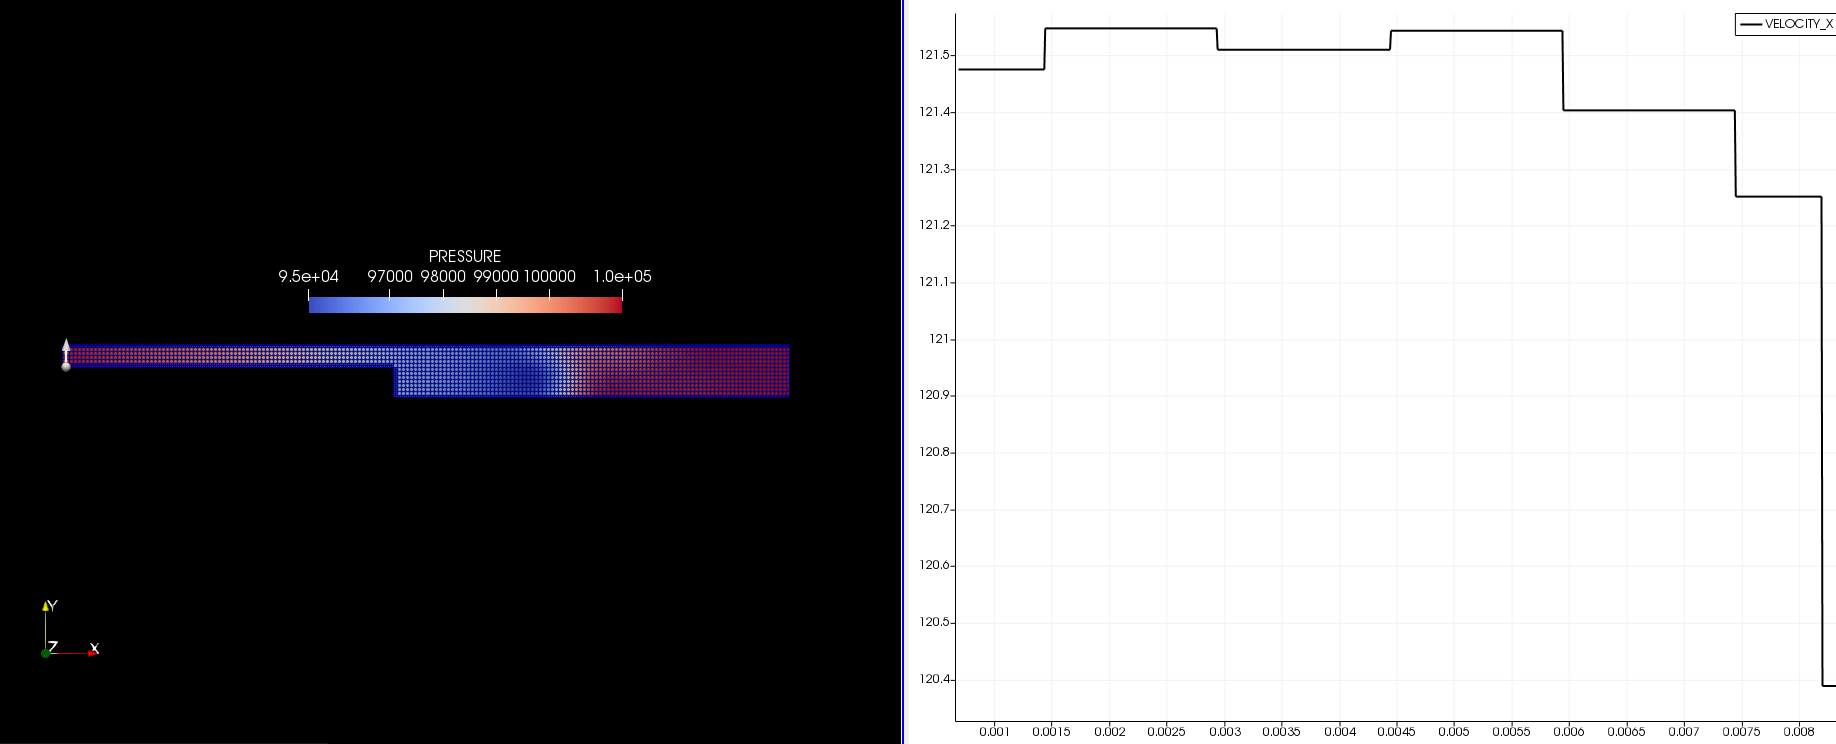This screenshot has height=744, width=1836.
Task: Click the red X axis of orientation triad
Action: pyautogui.click(x=93, y=650)
